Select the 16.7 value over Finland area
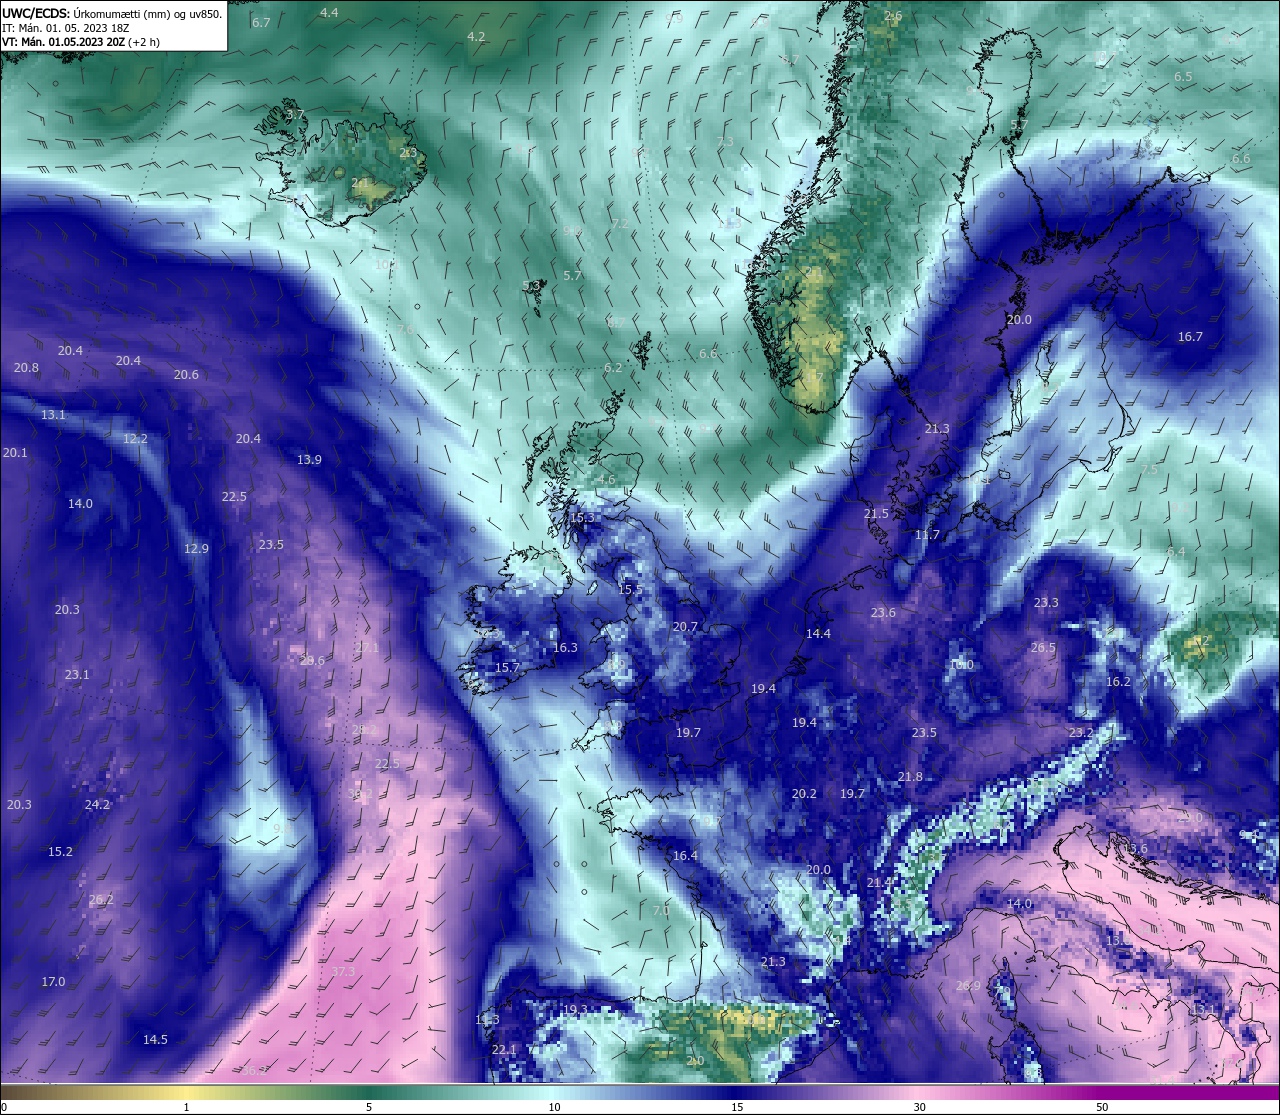The height and width of the screenshot is (1115, 1280). tap(1190, 337)
